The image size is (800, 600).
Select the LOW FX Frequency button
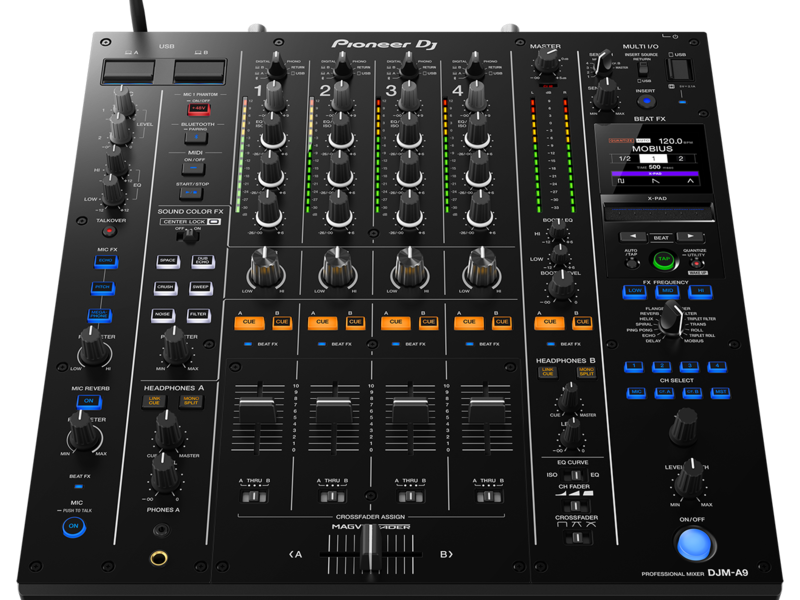[635, 291]
